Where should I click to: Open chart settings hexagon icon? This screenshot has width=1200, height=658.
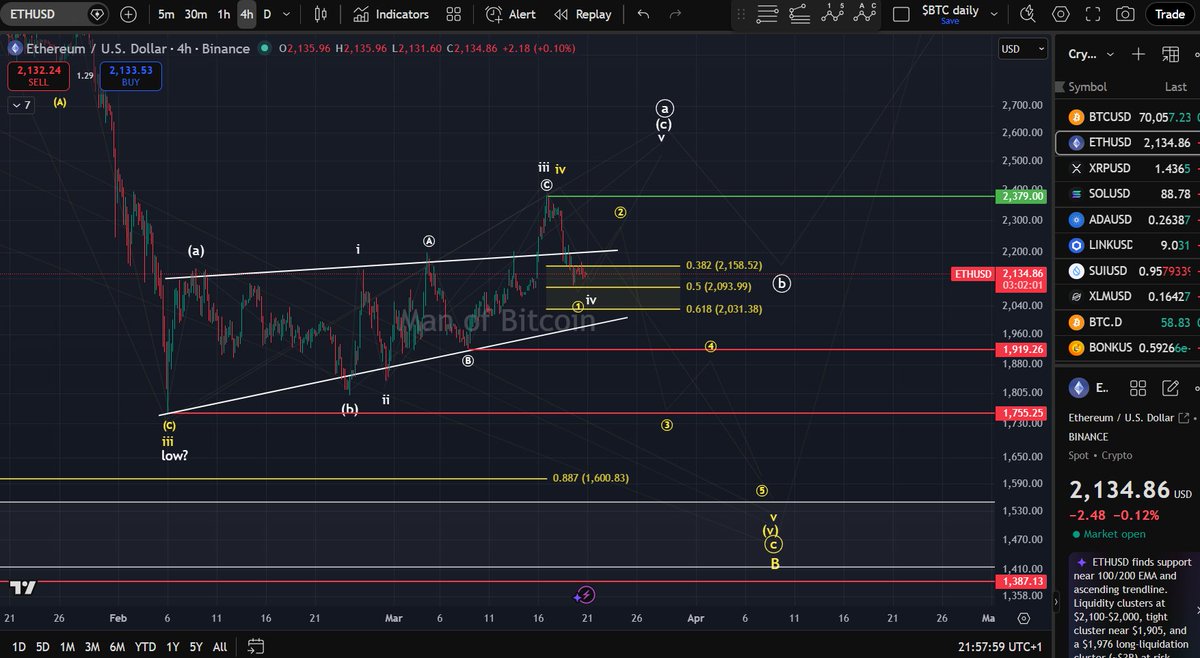click(1061, 15)
